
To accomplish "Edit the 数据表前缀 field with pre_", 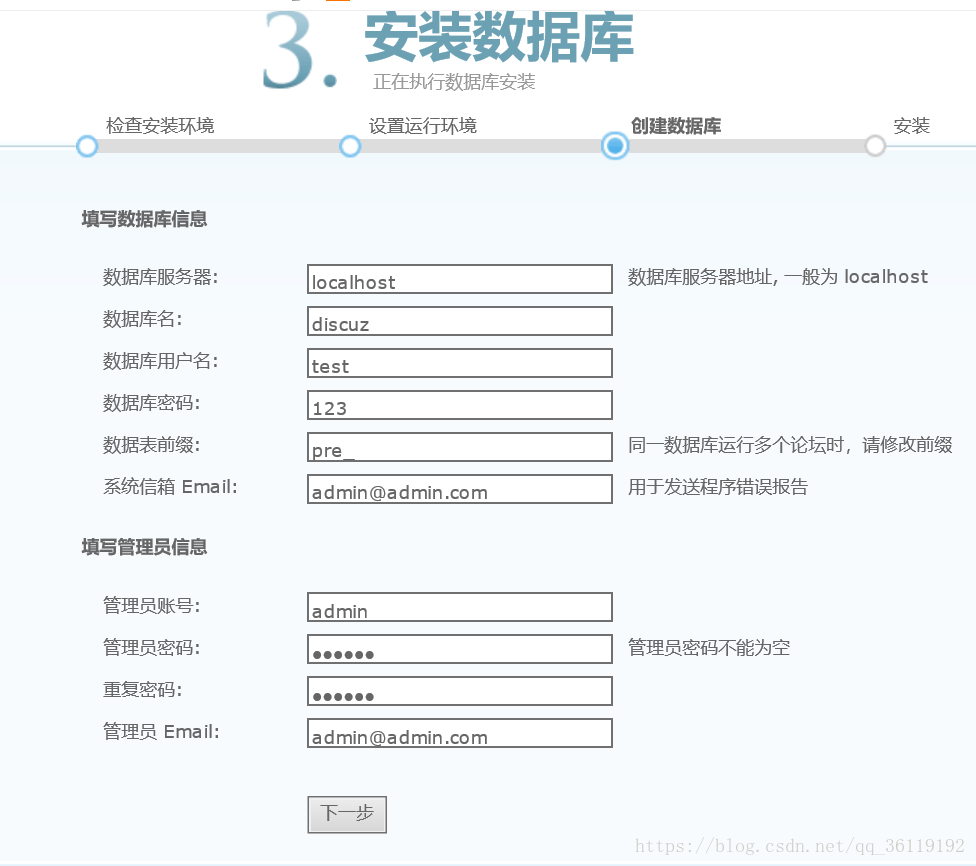I will (459, 447).
